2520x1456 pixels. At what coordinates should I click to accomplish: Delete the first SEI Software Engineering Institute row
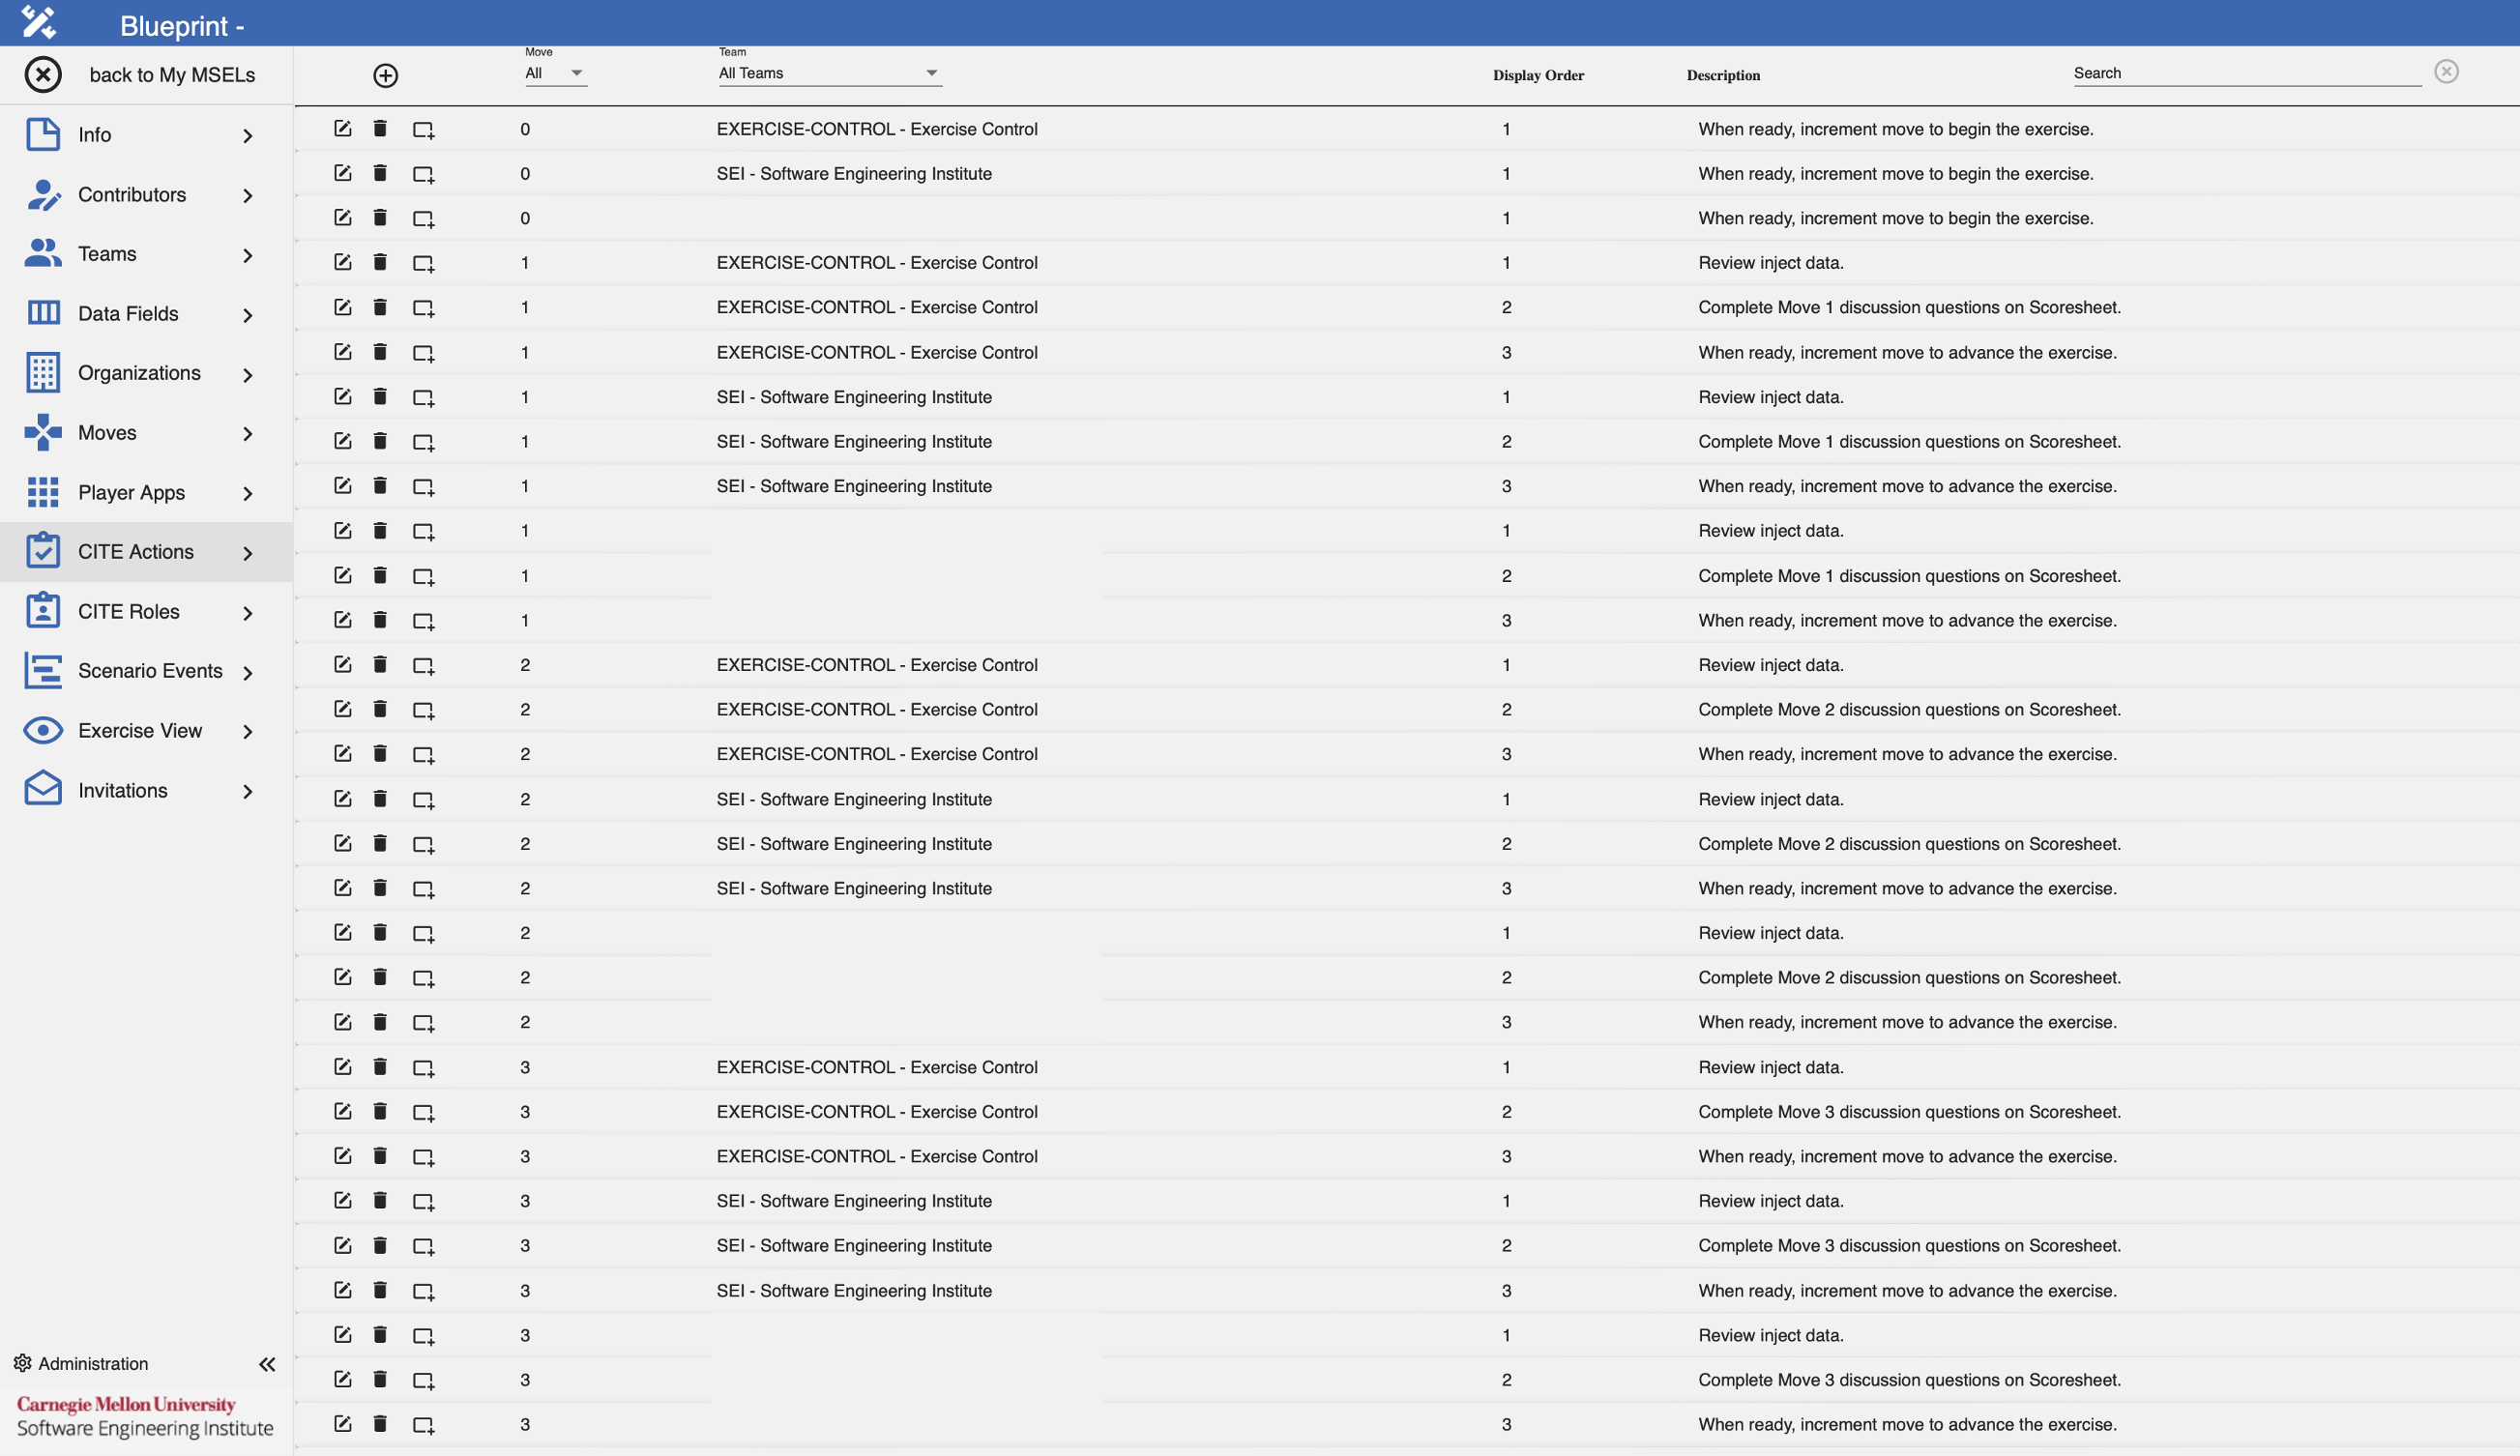point(381,172)
